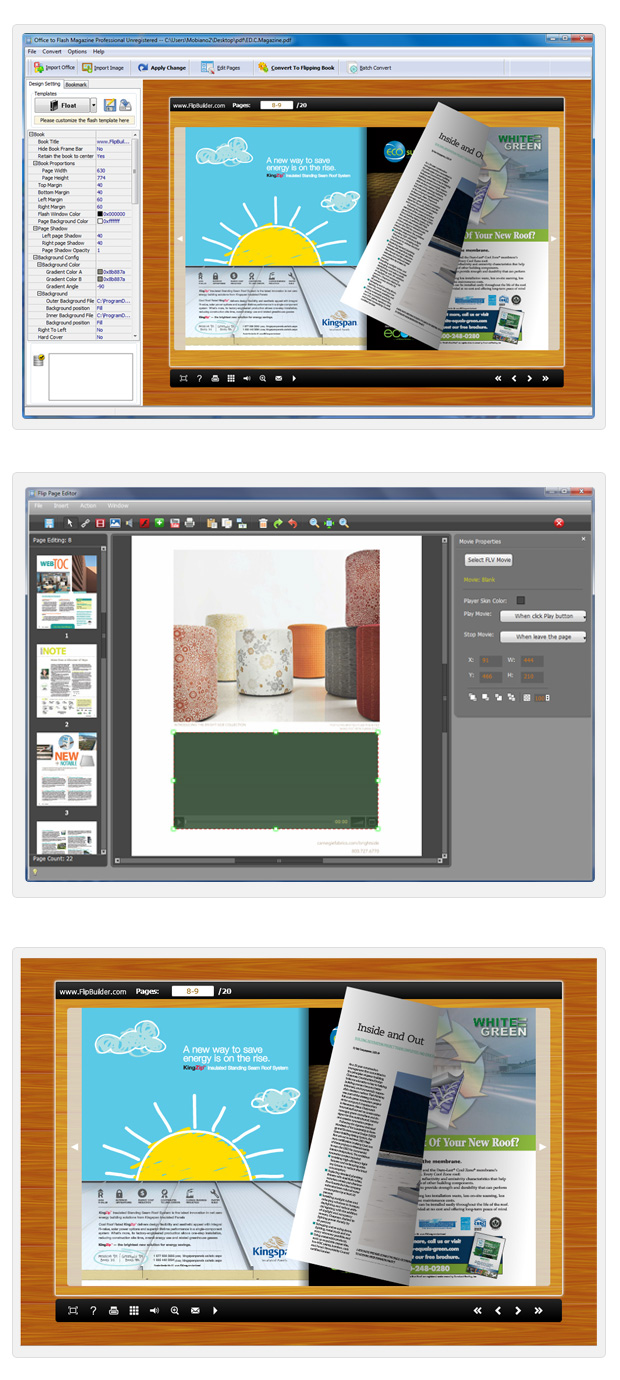Click the add link chain icon in the editor toolbar
Image resolution: width=620 pixels, height=1380 pixels.
pos(85,523)
